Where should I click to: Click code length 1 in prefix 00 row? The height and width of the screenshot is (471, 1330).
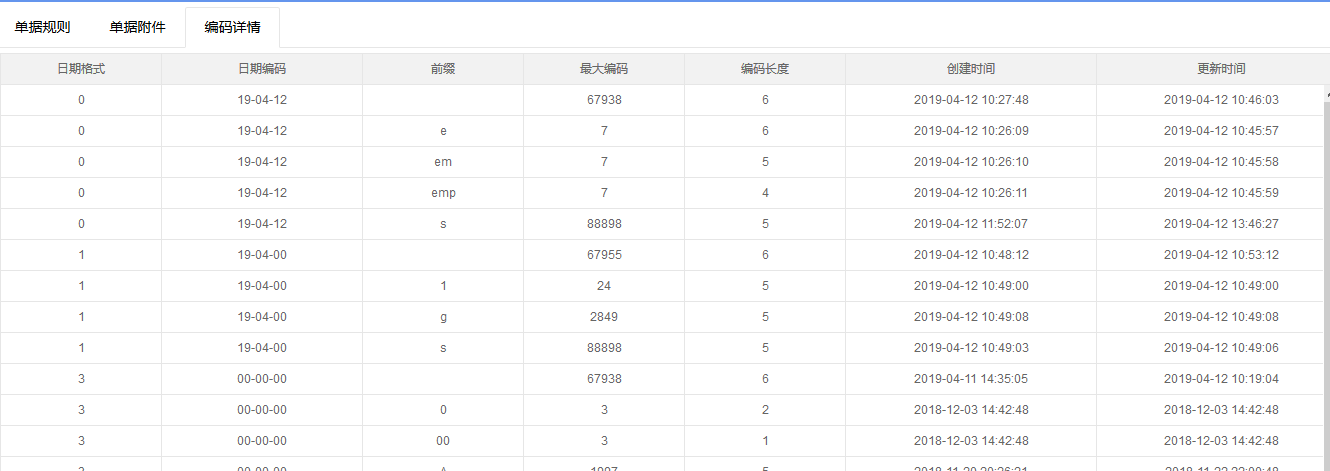[765, 441]
